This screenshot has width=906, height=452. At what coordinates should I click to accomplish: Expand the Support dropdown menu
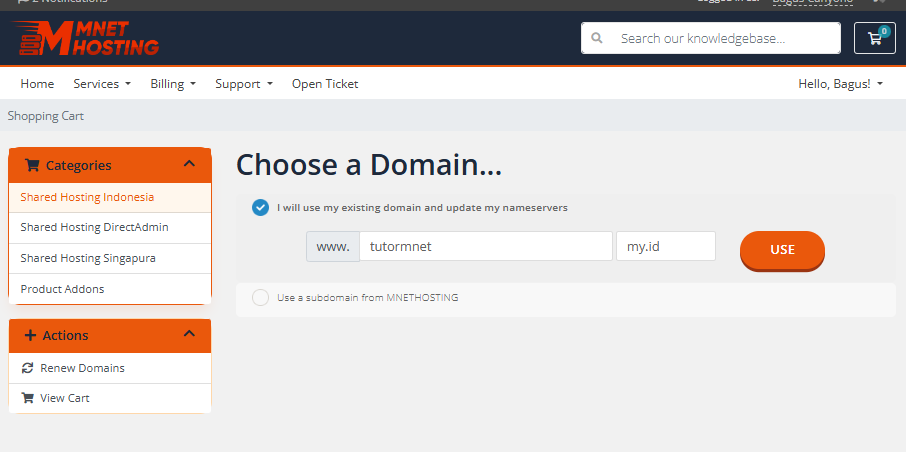pyautogui.click(x=244, y=84)
